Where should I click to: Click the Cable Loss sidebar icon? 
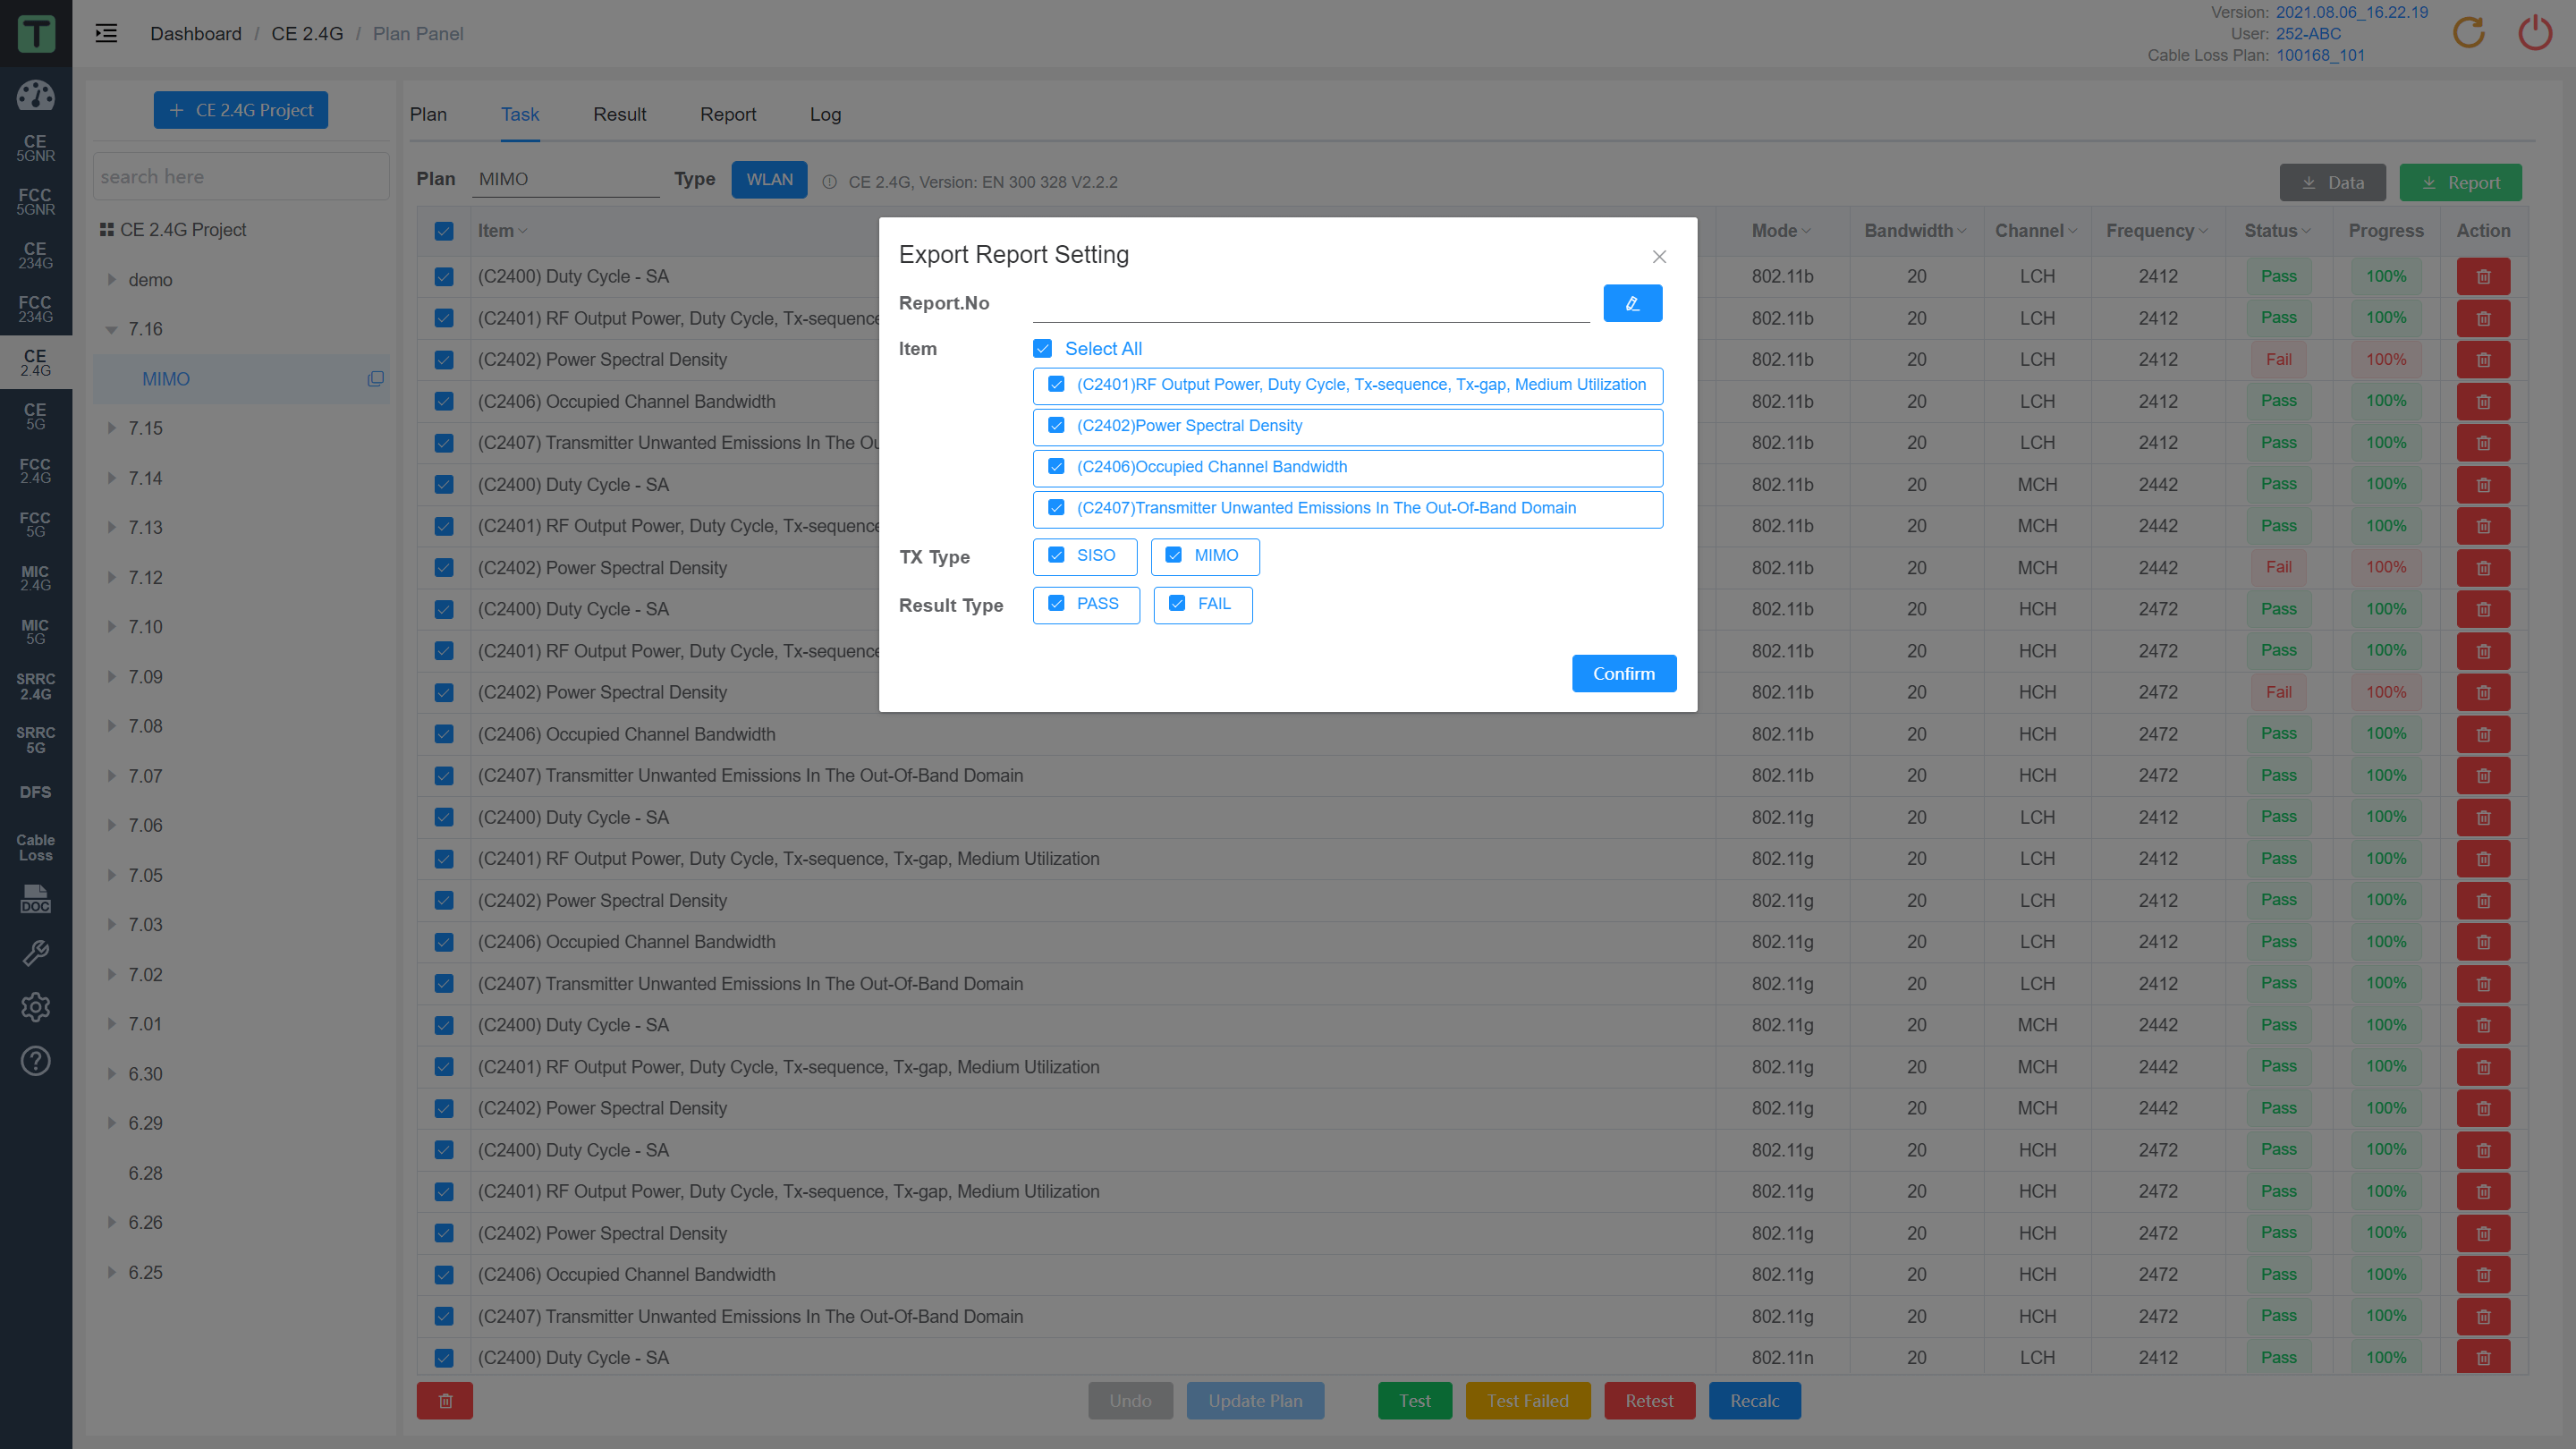point(36,847)
